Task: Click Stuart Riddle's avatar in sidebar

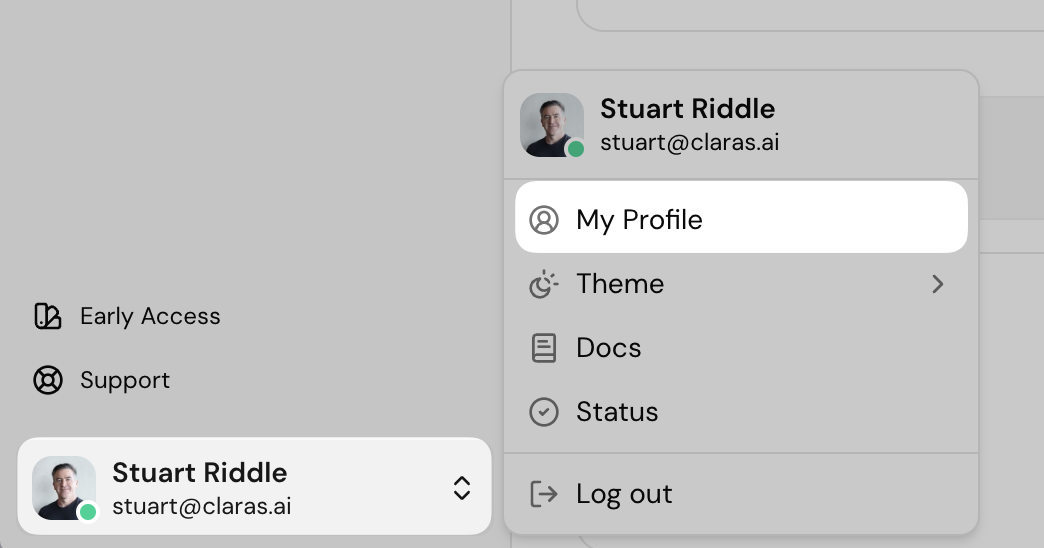Action: [x=64, y=488]
